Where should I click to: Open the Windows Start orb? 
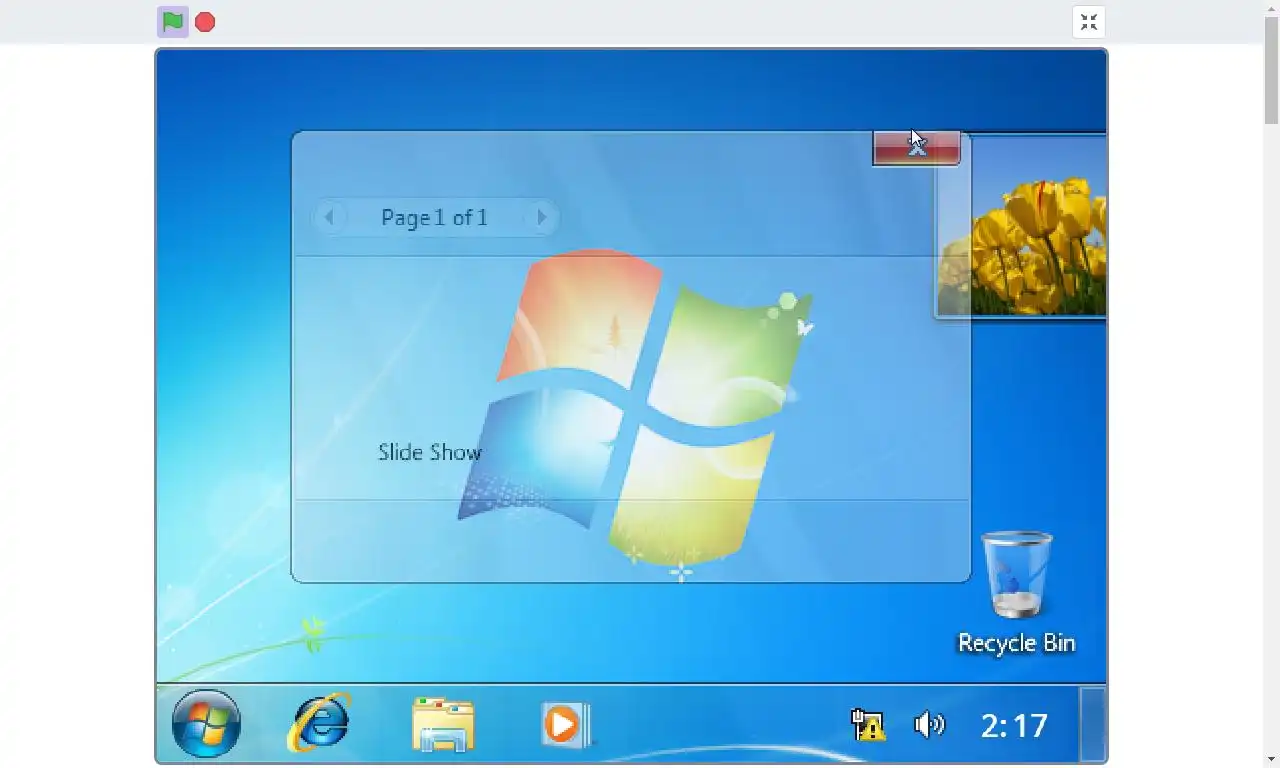(x=206, y=723)
